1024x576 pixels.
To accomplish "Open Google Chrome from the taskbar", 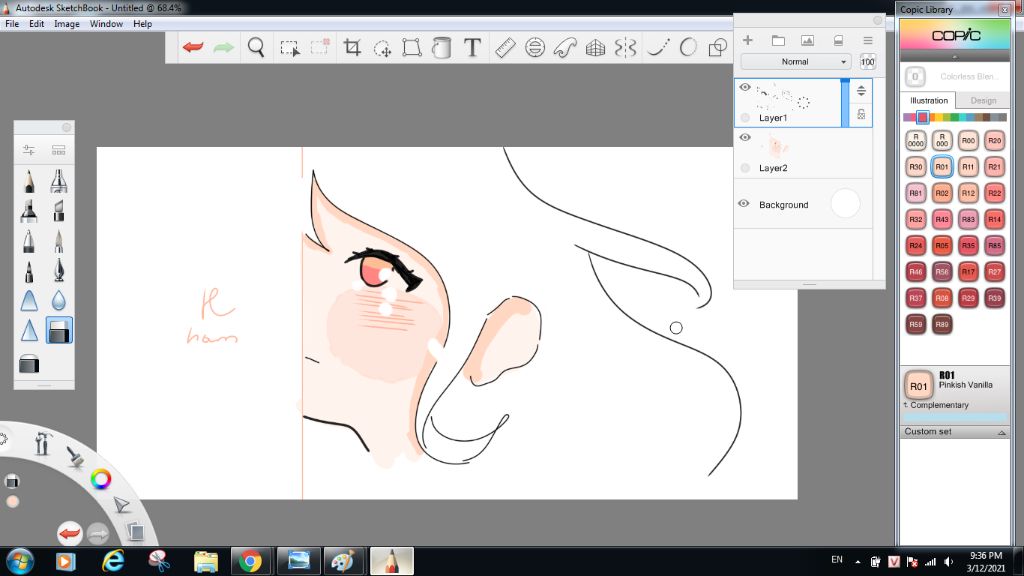I will click(x=250, y=561).
